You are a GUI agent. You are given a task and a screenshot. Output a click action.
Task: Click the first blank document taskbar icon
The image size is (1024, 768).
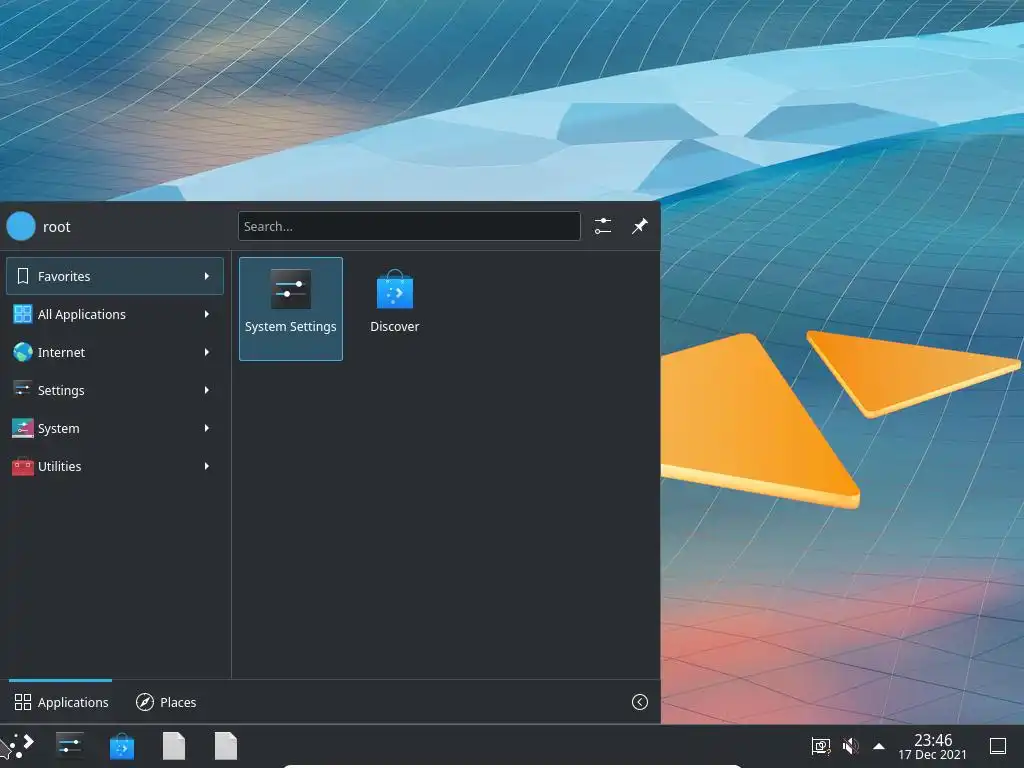[174, 746]
